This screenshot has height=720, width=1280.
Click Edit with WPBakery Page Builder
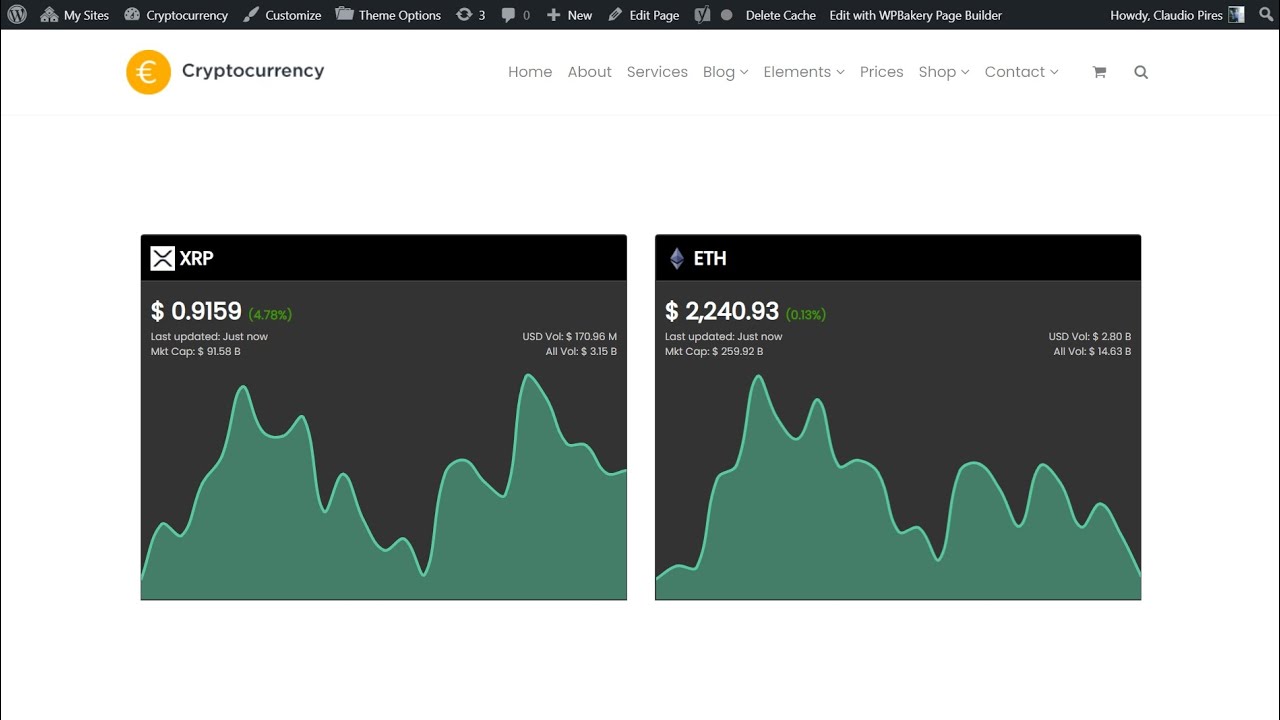click(x=915, y=15)
